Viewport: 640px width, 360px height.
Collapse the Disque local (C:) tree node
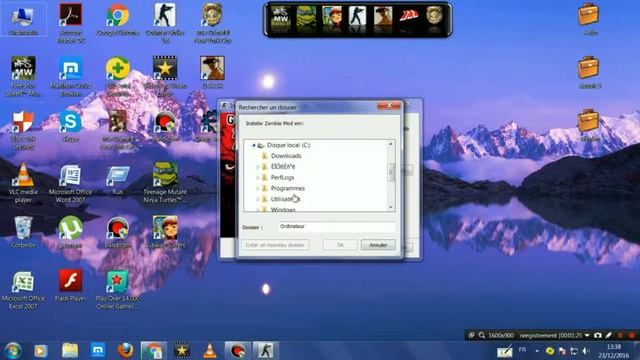(x=253, y=145)
